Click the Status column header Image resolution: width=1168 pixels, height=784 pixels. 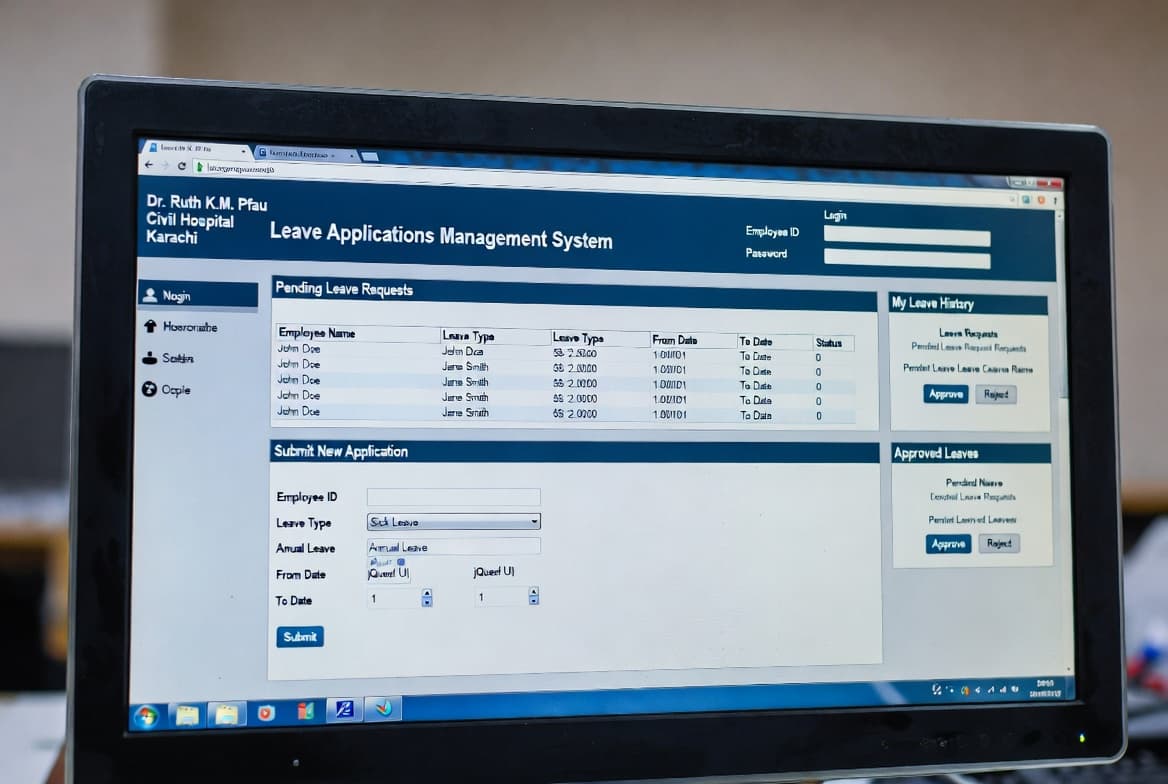pyautogui.click(x=828, y=343)
